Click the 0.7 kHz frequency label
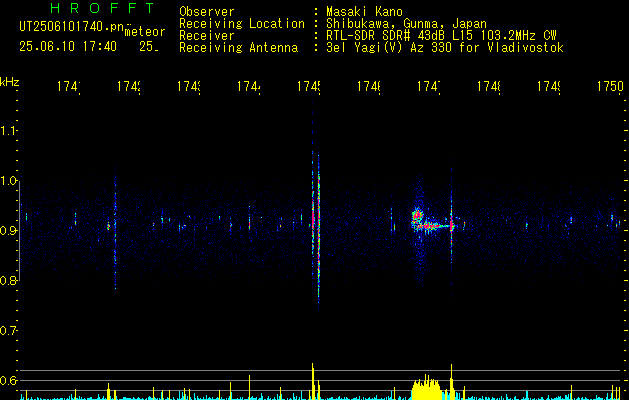The image size is (629, 400). [8, 331]
